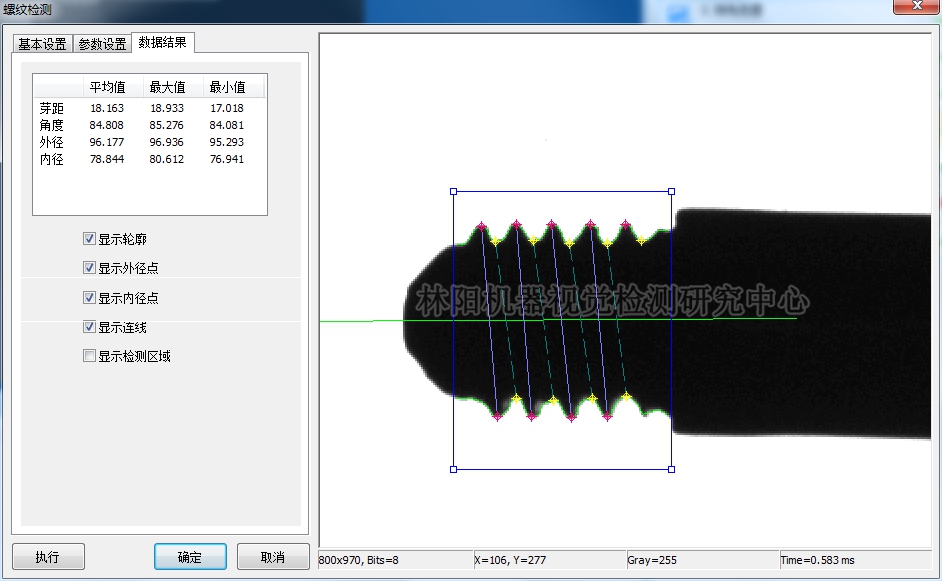The image size is (942, 581).
Task: Toggle the 显示外径点 checkbox
Action: (x=89, y=267)
